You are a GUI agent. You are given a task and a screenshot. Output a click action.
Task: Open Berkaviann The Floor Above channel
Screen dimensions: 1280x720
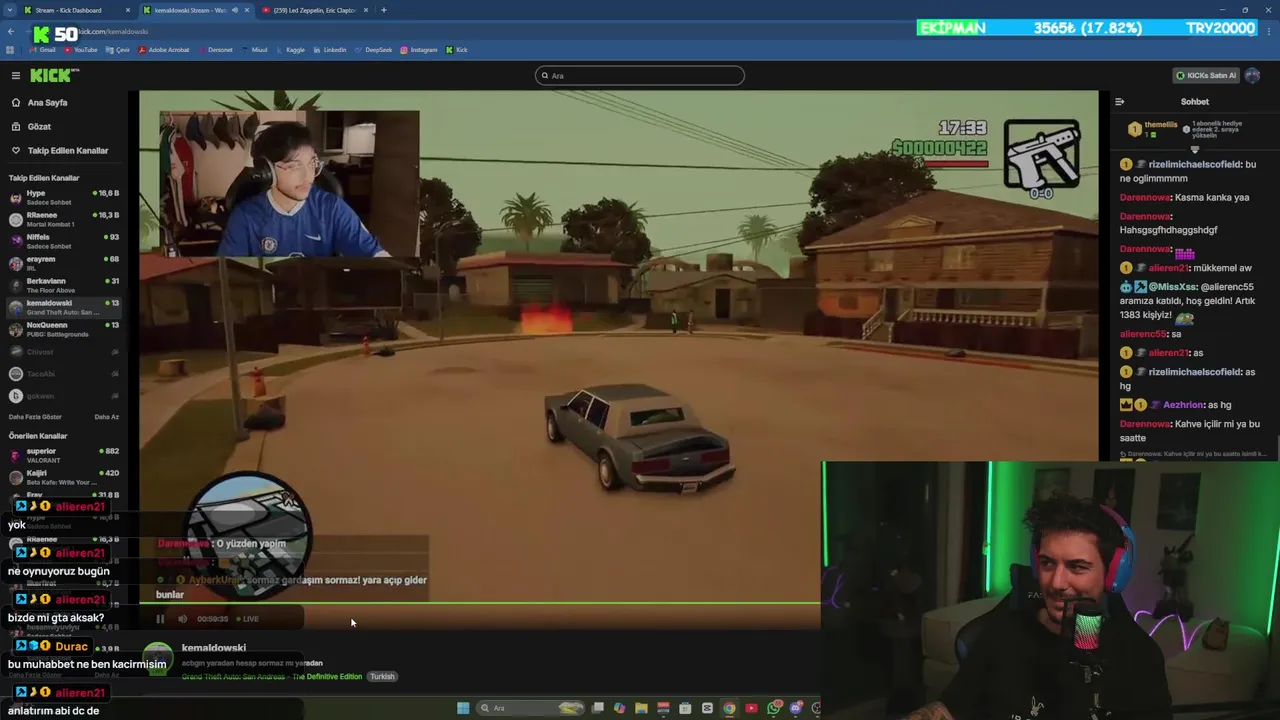point(64,285)
